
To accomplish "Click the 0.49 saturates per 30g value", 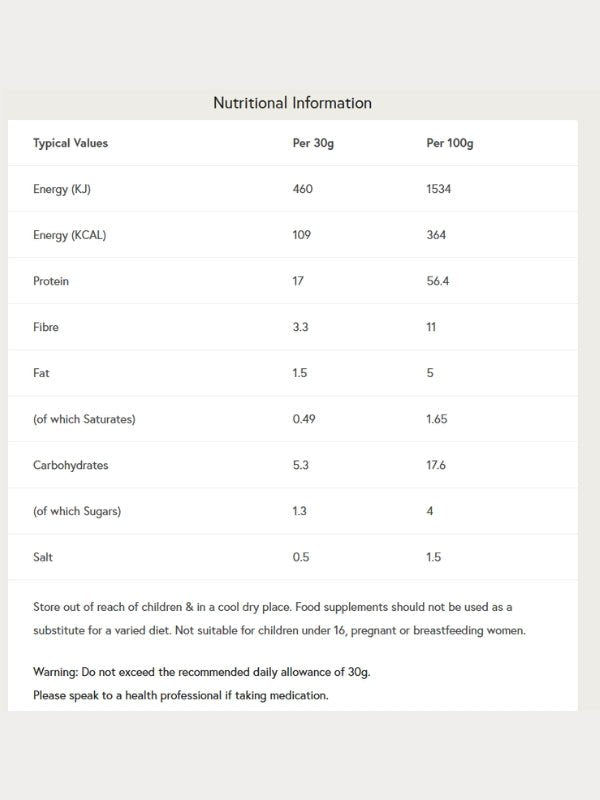I will [x=304, y=419].
